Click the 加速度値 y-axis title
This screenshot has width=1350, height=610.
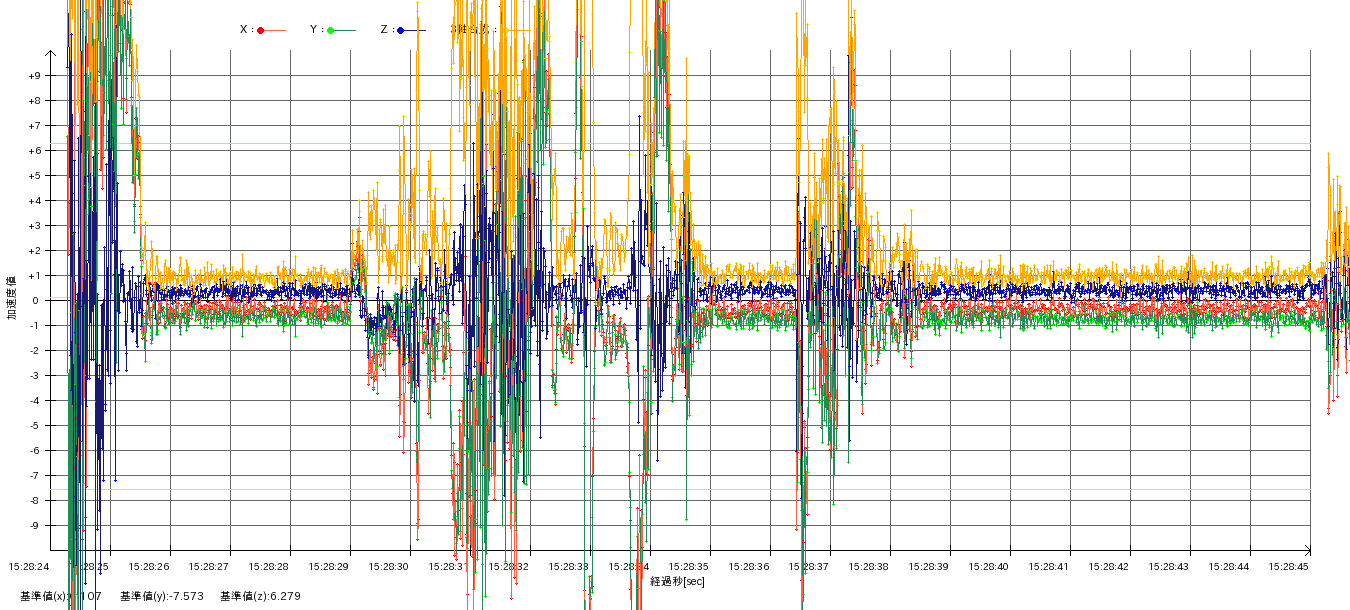coord(12,298)
